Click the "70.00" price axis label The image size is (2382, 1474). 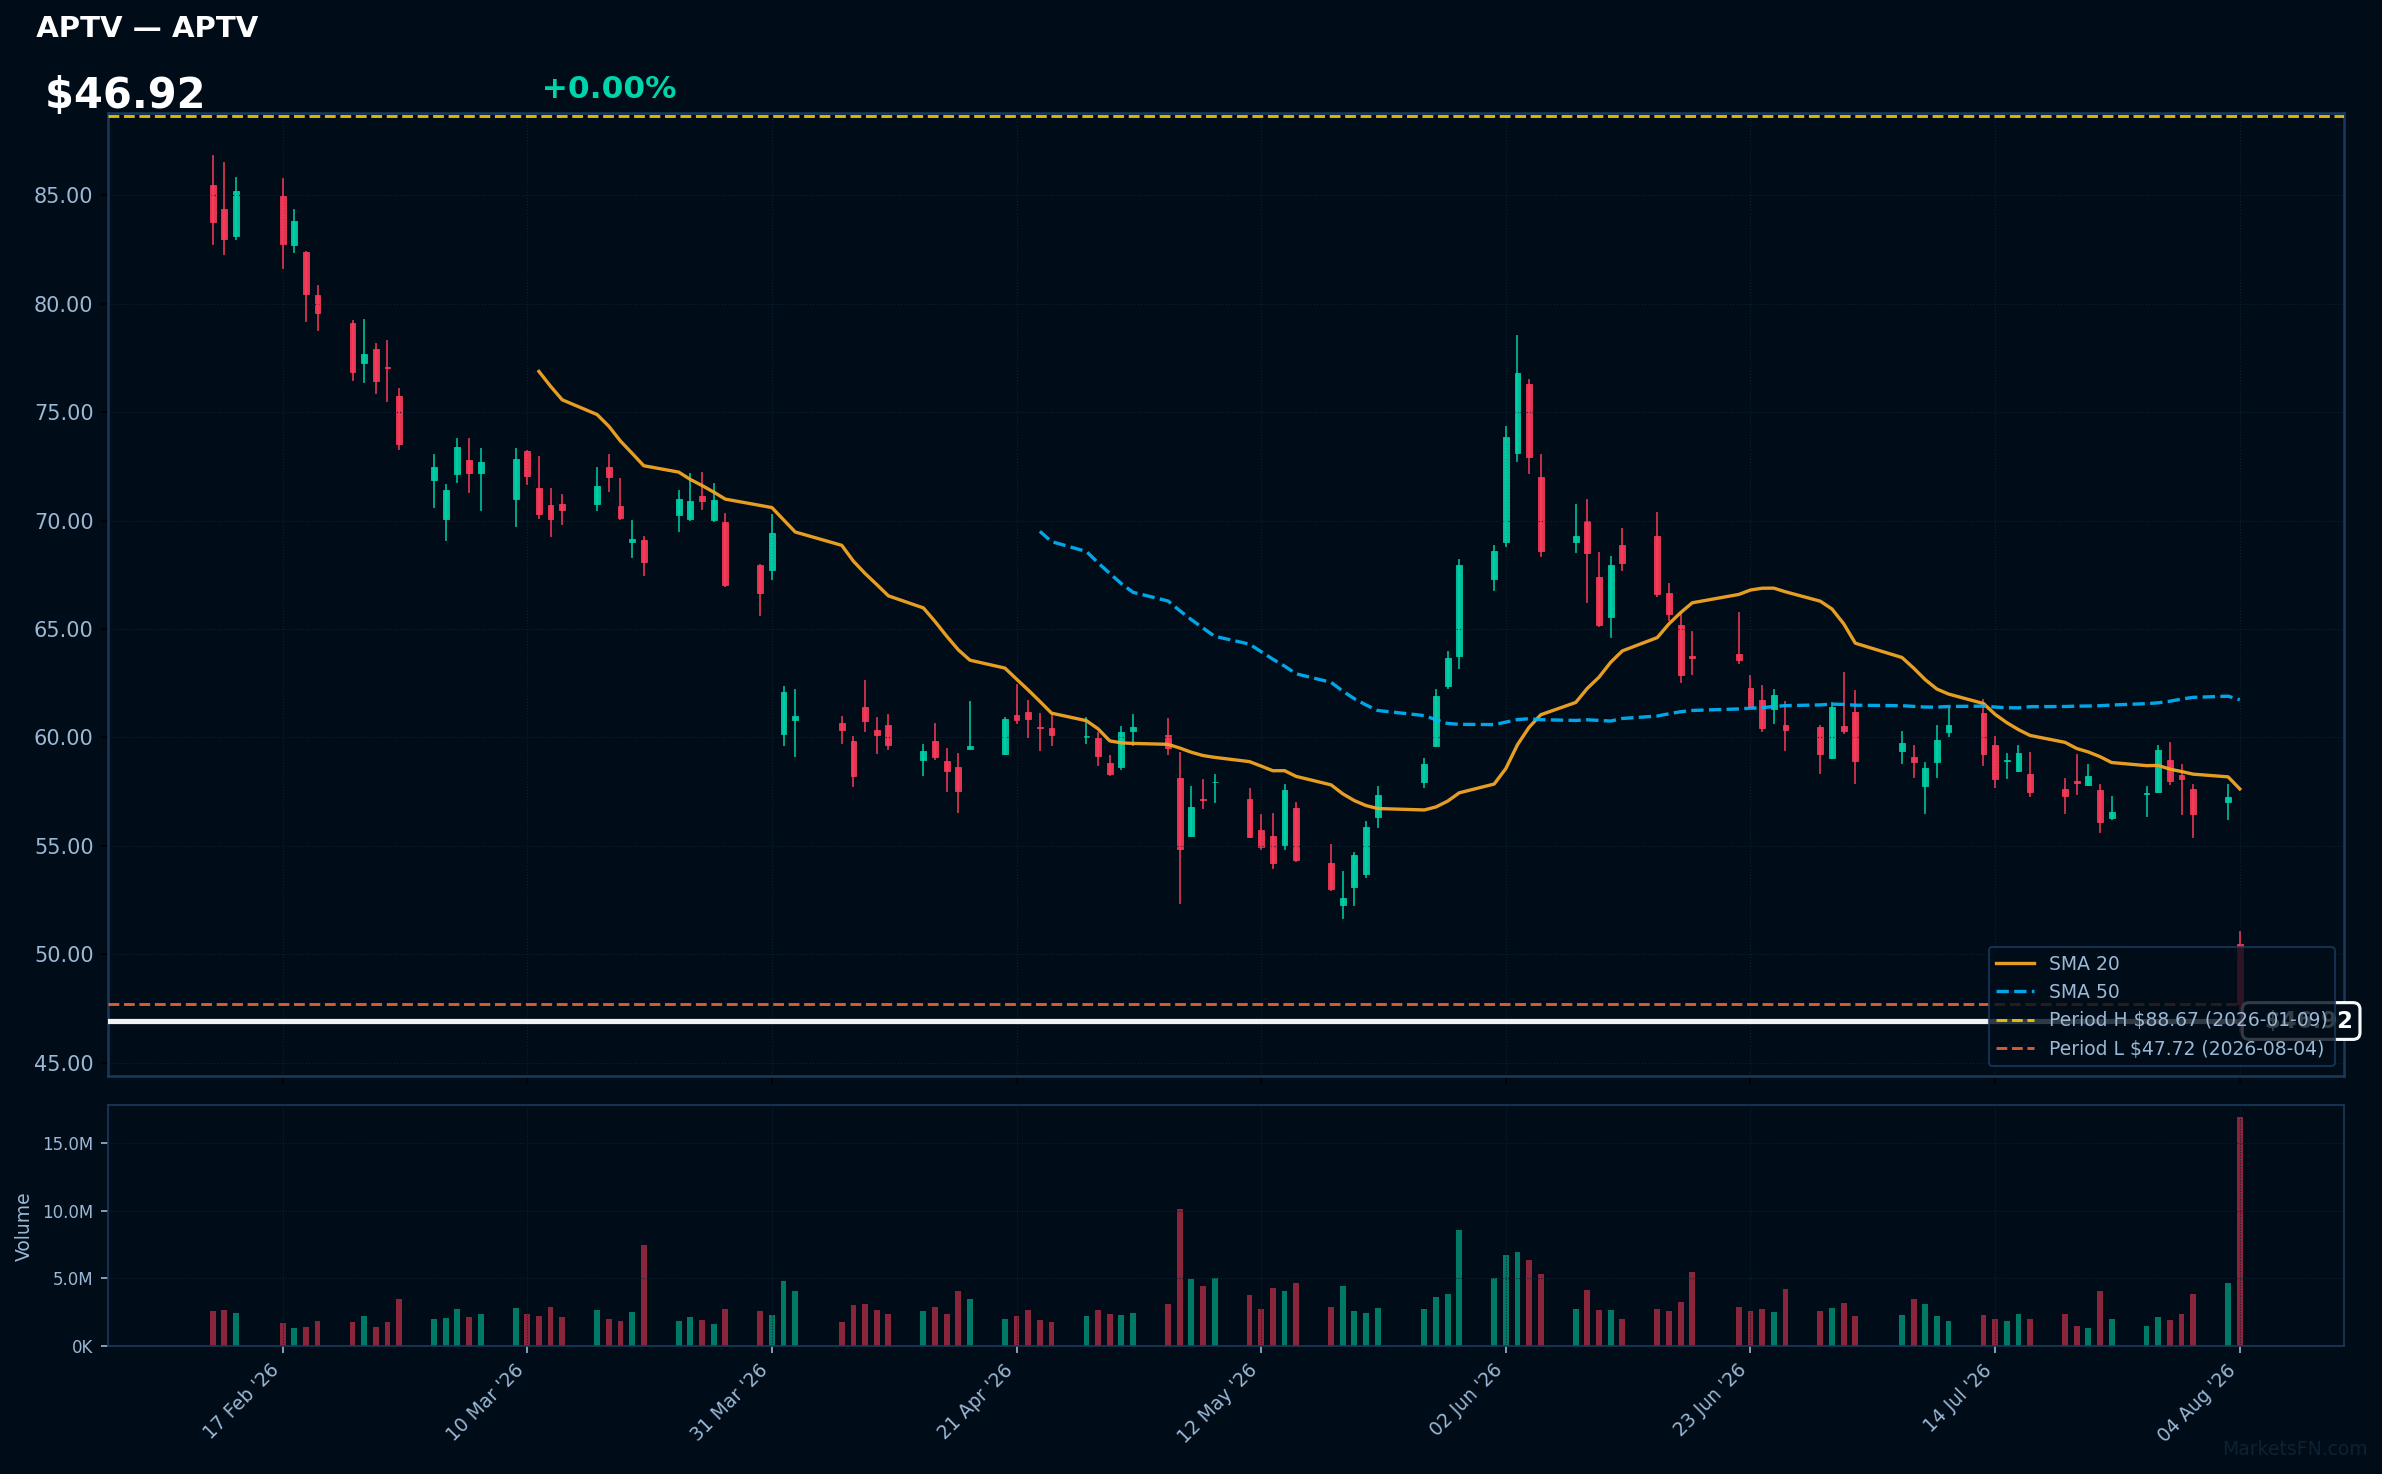[63, 521]
